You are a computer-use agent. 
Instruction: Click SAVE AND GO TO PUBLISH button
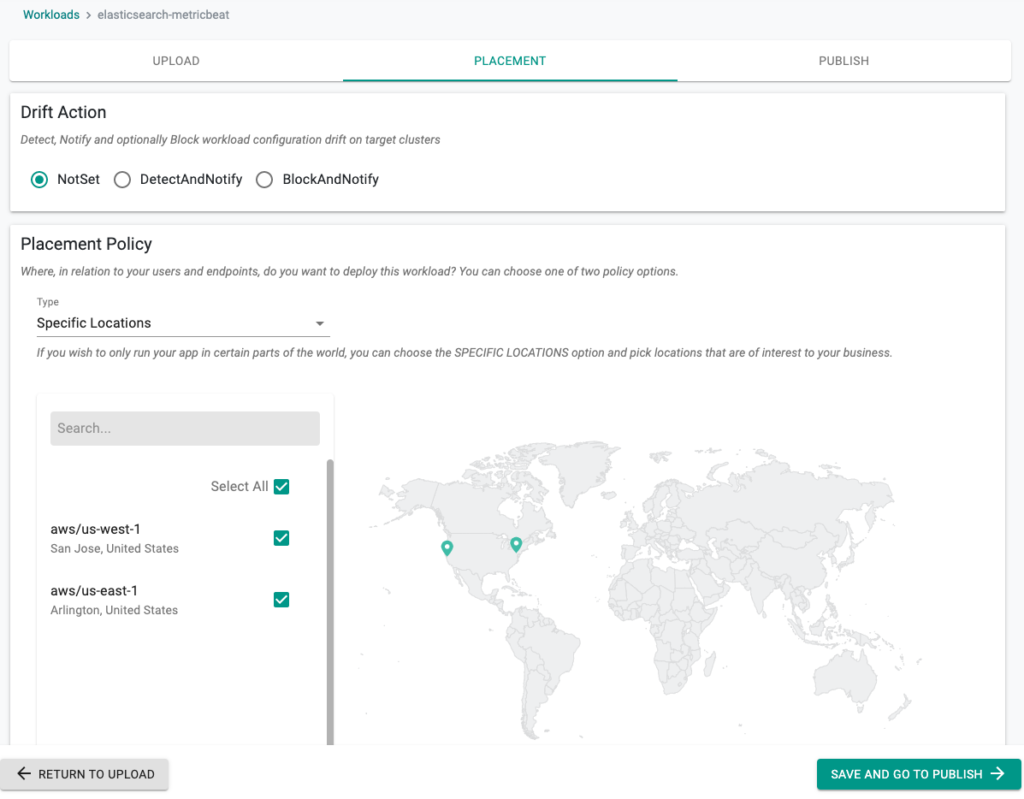coord(919,774)
